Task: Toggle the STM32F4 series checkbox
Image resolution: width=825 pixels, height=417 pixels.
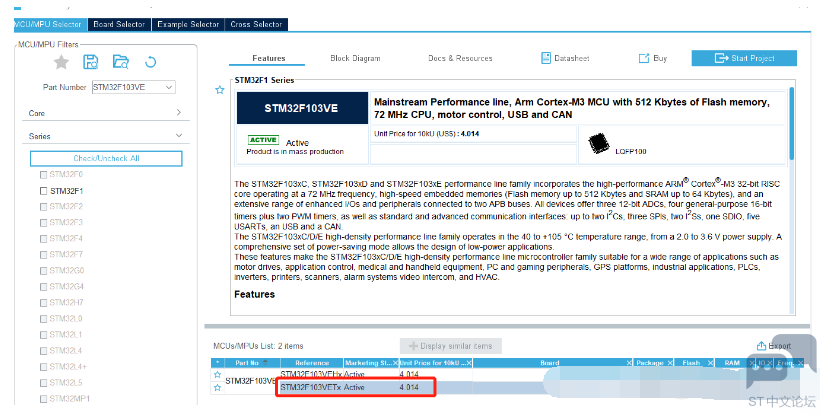Action: point(43,239)
